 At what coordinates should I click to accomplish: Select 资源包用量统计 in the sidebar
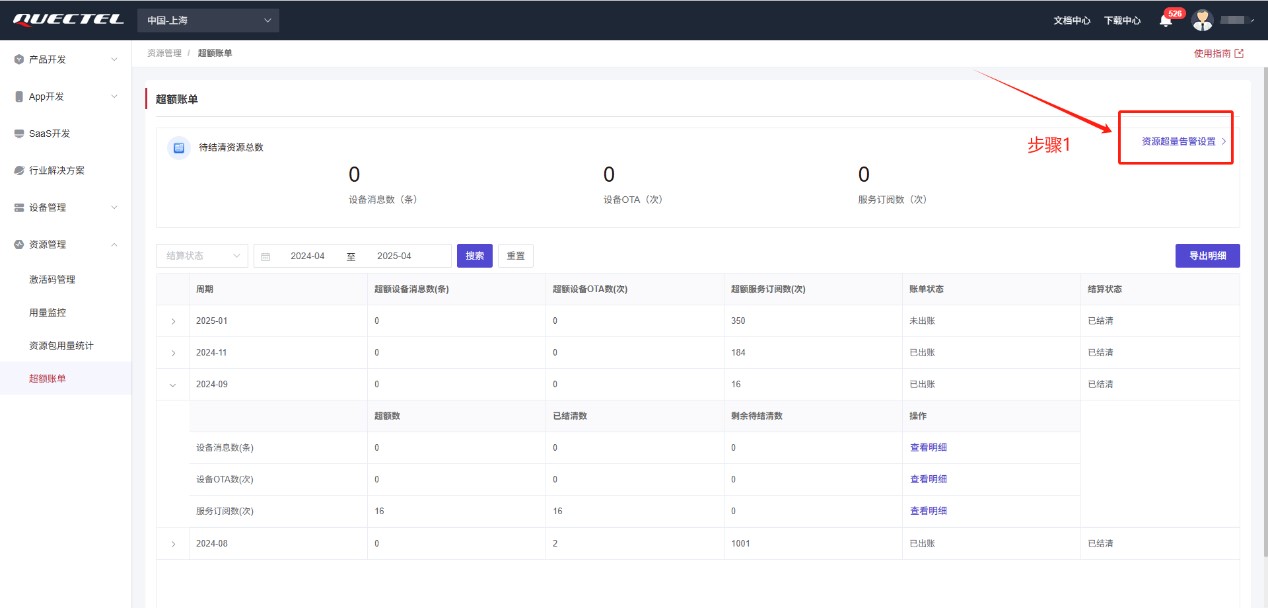[60, 346]
